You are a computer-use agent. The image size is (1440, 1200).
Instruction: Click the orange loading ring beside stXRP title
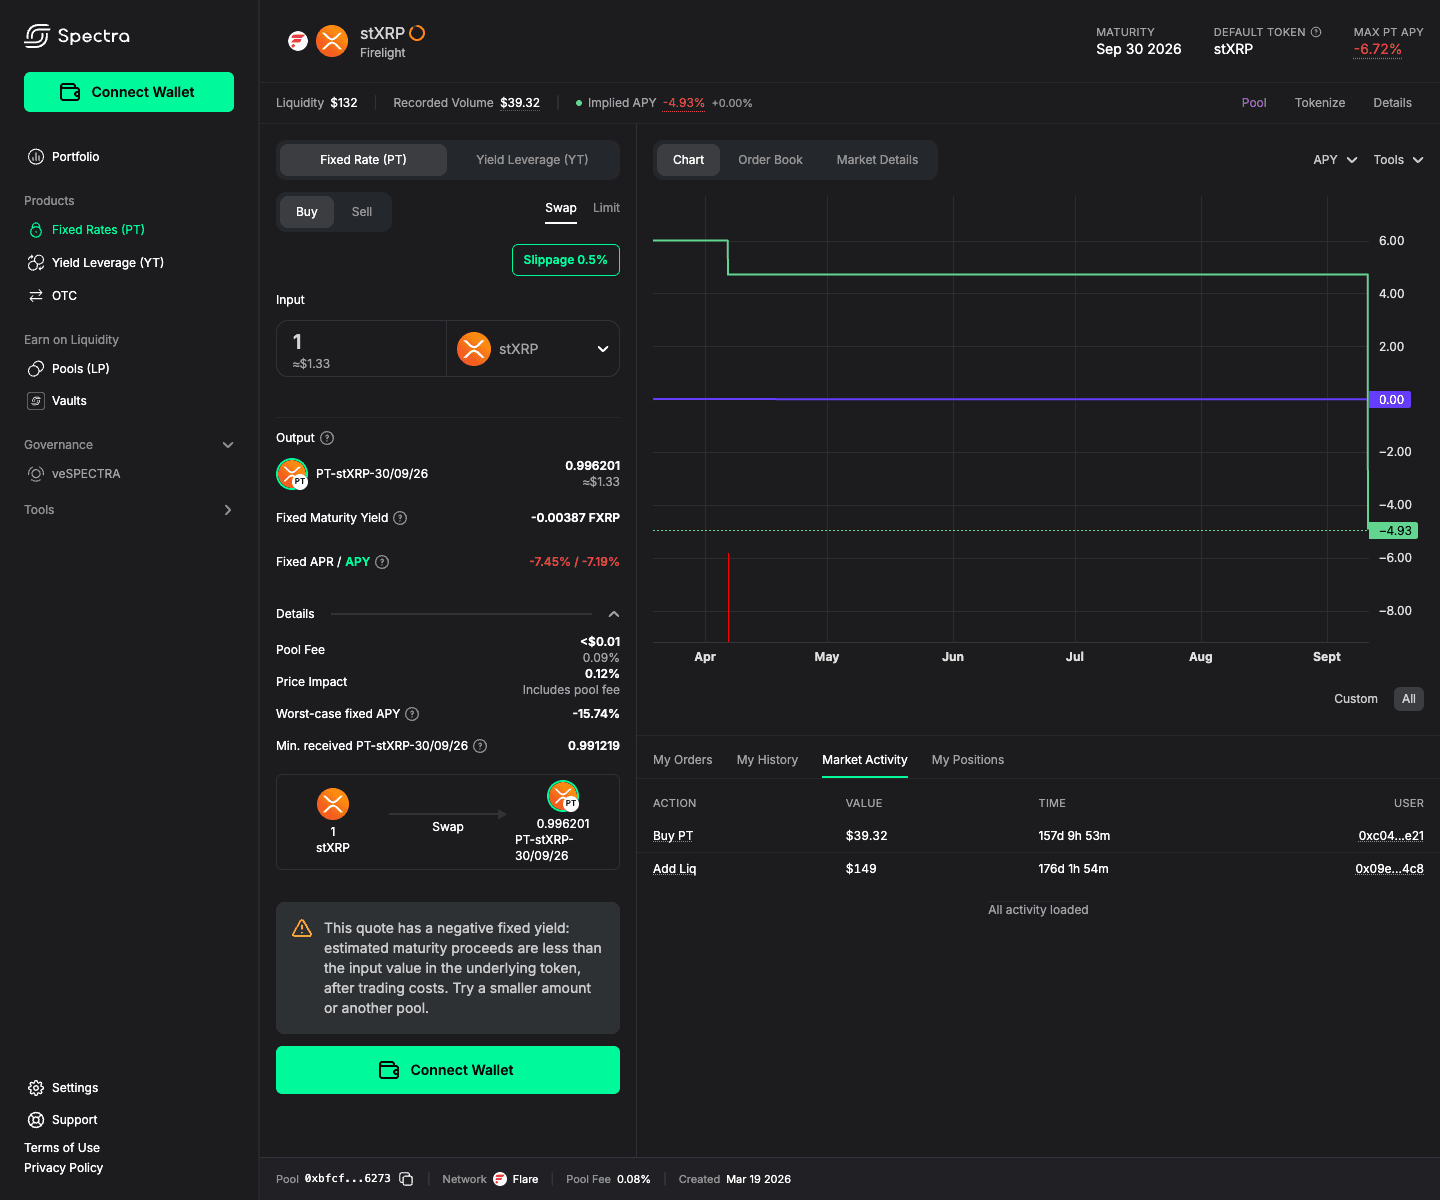tap(418, 33)
